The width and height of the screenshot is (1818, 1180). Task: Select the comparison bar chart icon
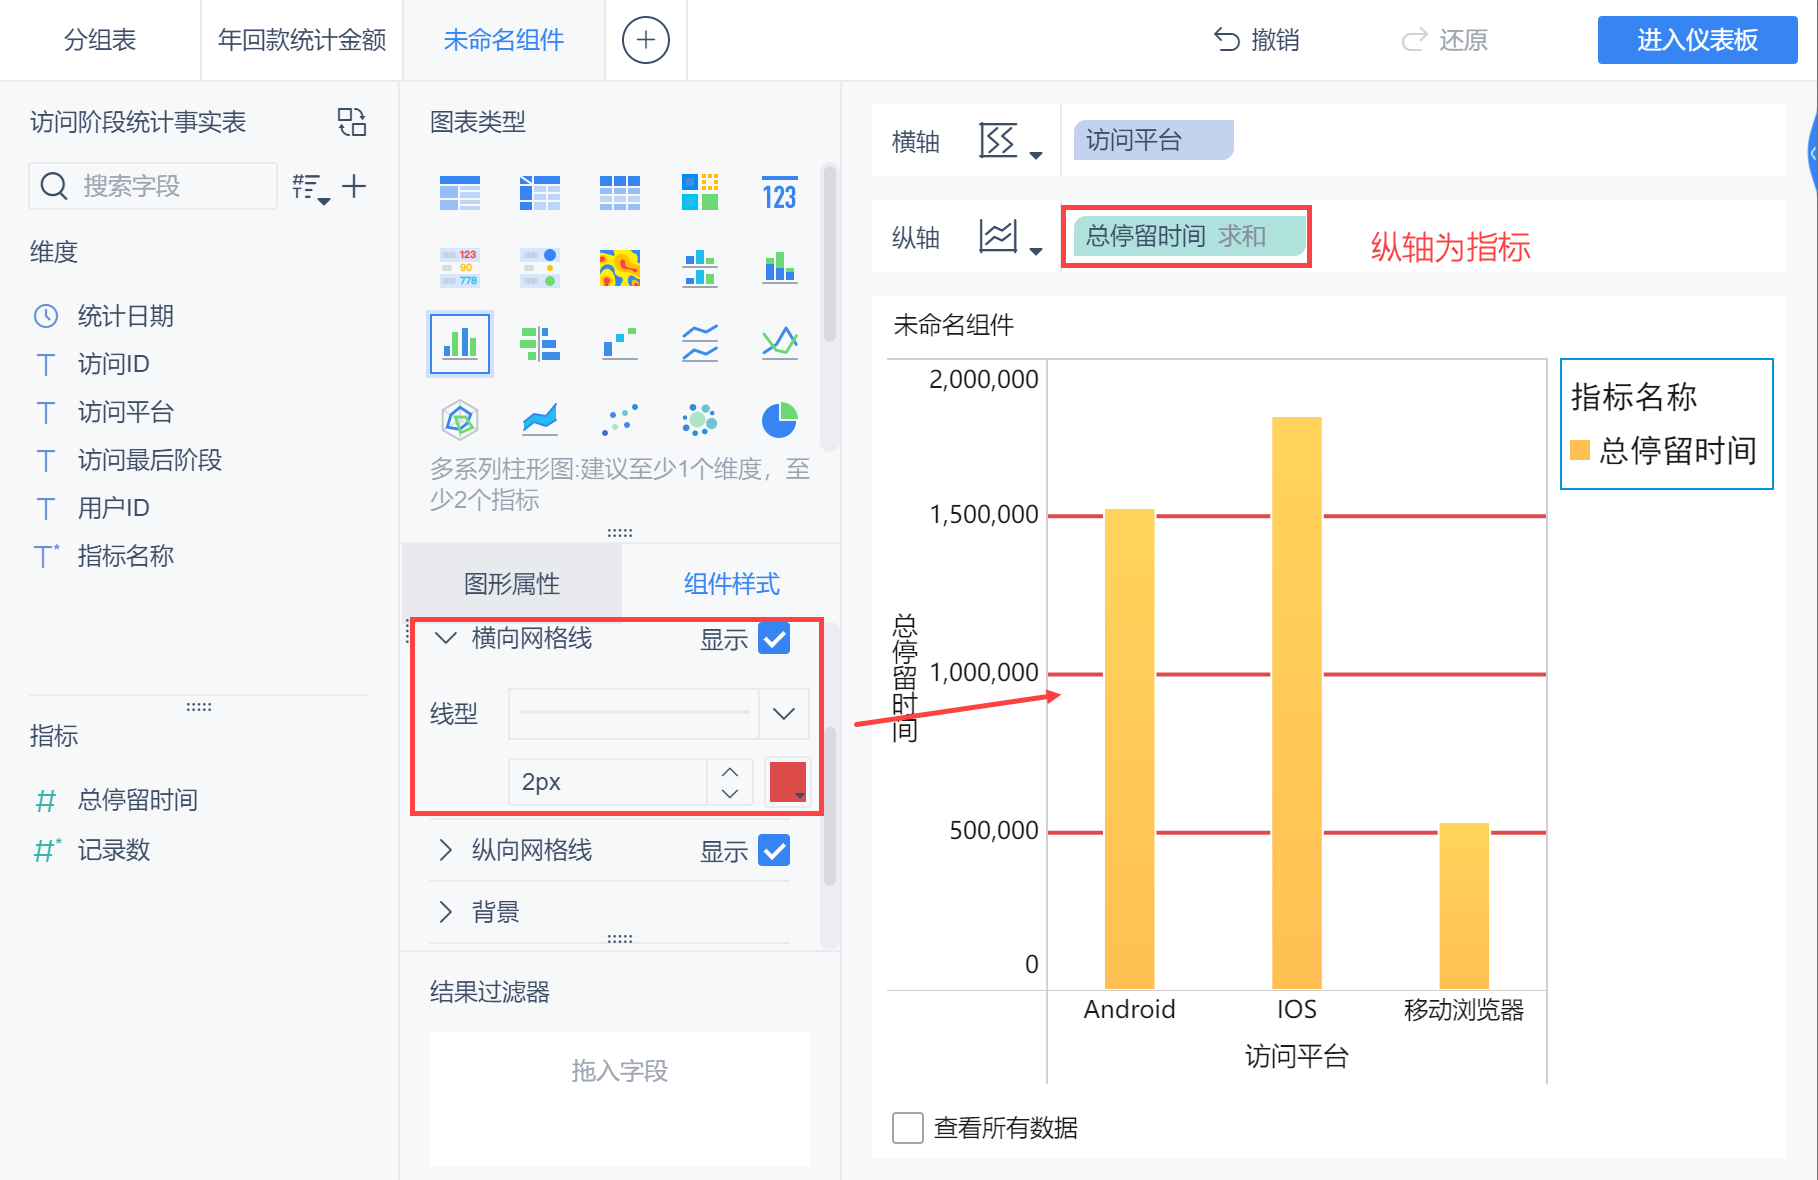pos(540,343)
